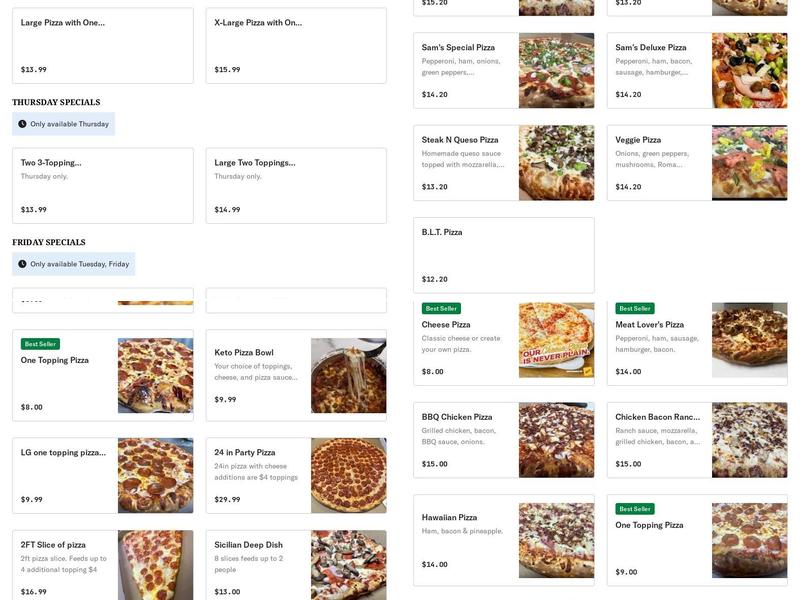
Task: Click the BBQ Chicken Pizza name
Action: [x=457, y=416]
